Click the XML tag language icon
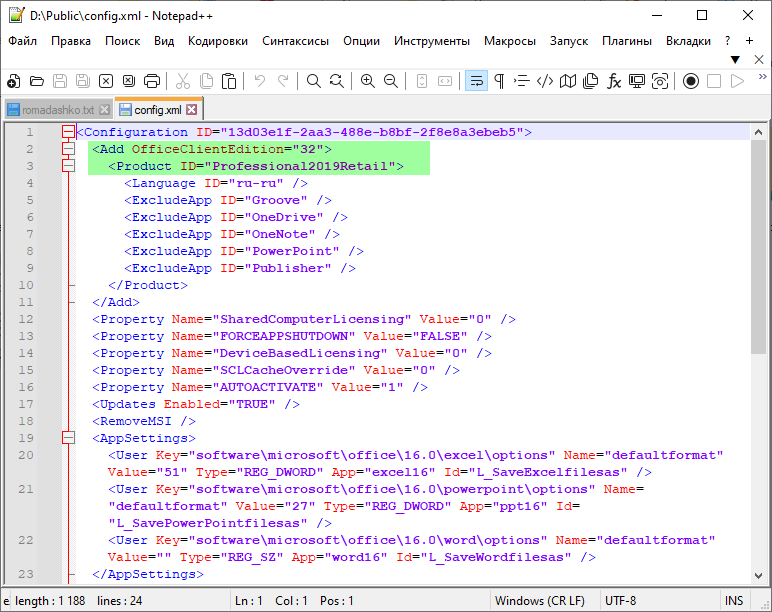This screenshot has height=612, width=772. (x=545, y=81)
